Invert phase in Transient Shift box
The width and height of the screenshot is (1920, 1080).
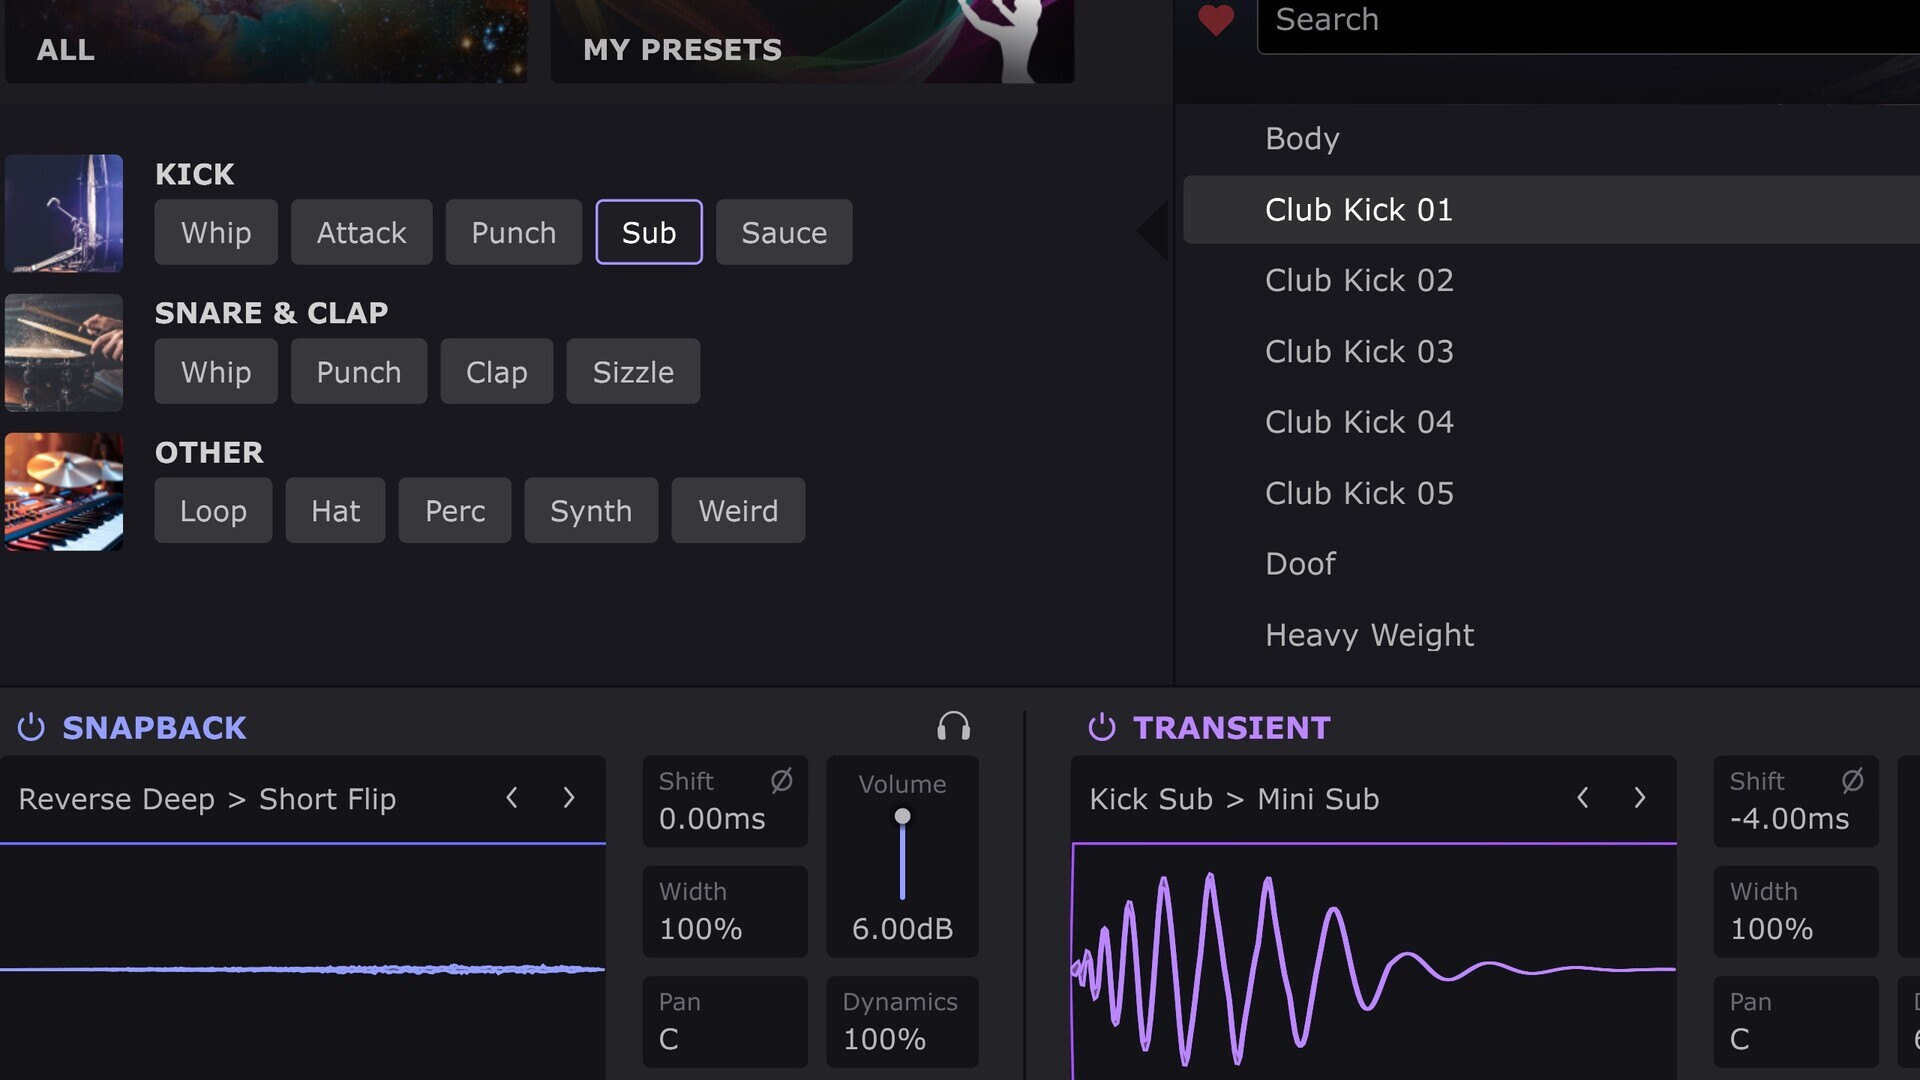(1852, 780)
